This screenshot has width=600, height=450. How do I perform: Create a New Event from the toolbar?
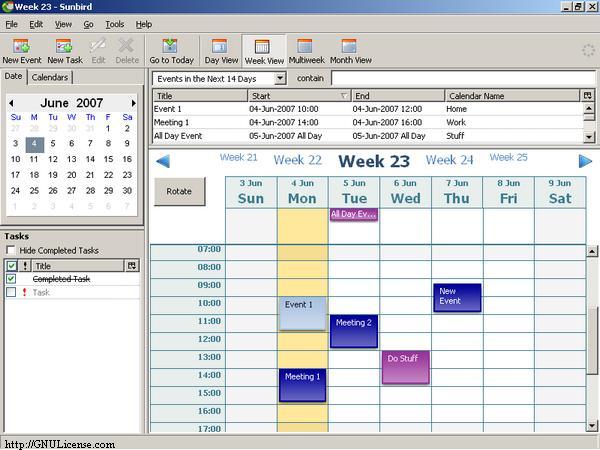coord(22,51)
